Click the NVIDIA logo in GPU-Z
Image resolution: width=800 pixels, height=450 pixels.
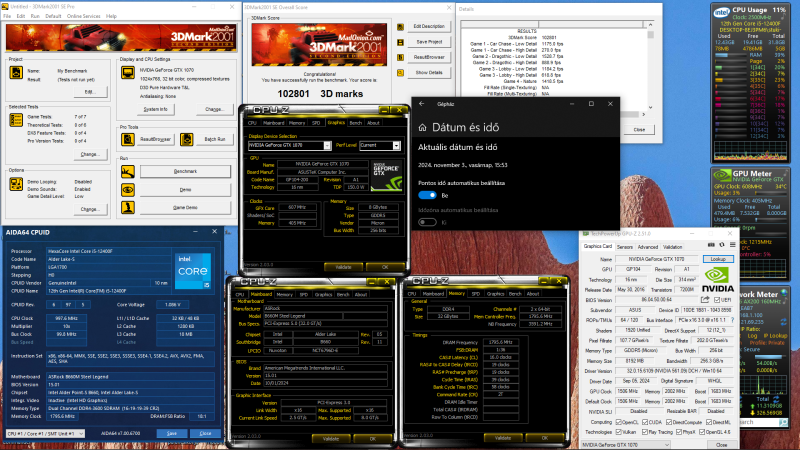click(x=717, y=280)
